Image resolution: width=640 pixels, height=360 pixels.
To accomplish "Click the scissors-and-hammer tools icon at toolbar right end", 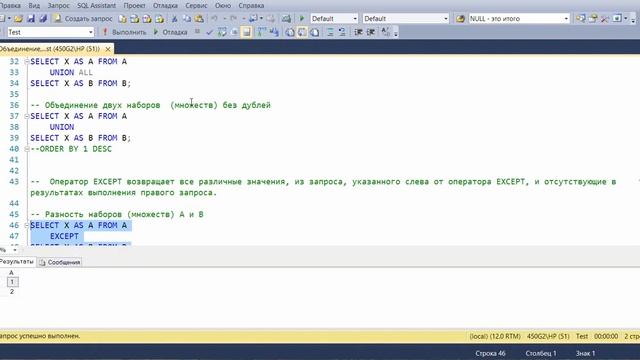I will point(605,19).
